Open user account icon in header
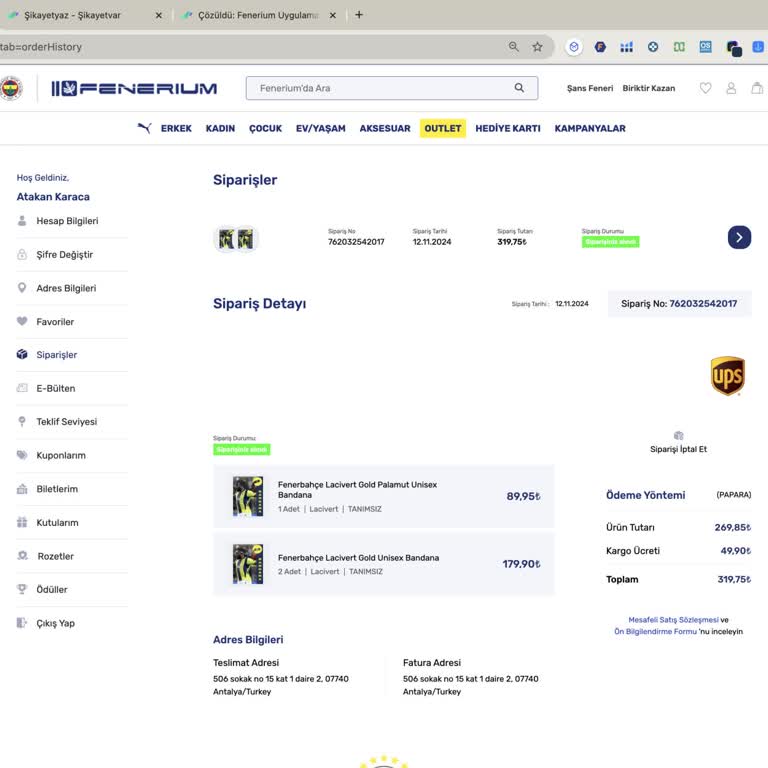This screenshot has height=768, width=768. pos(731,88)
